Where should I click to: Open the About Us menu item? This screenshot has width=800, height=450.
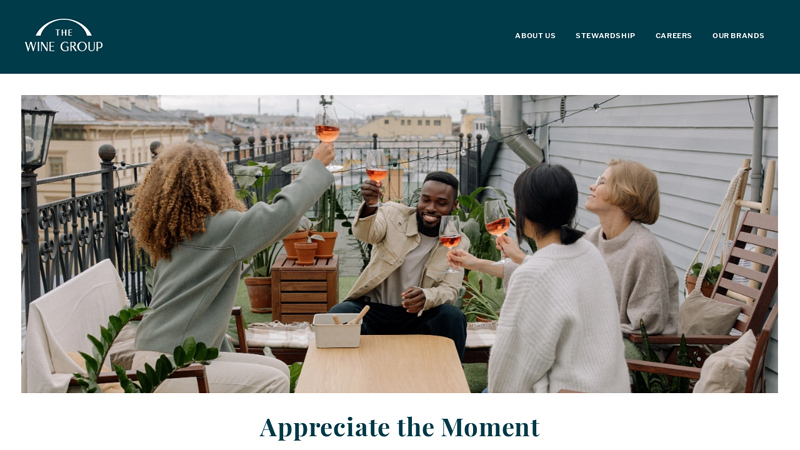point(535,36)
